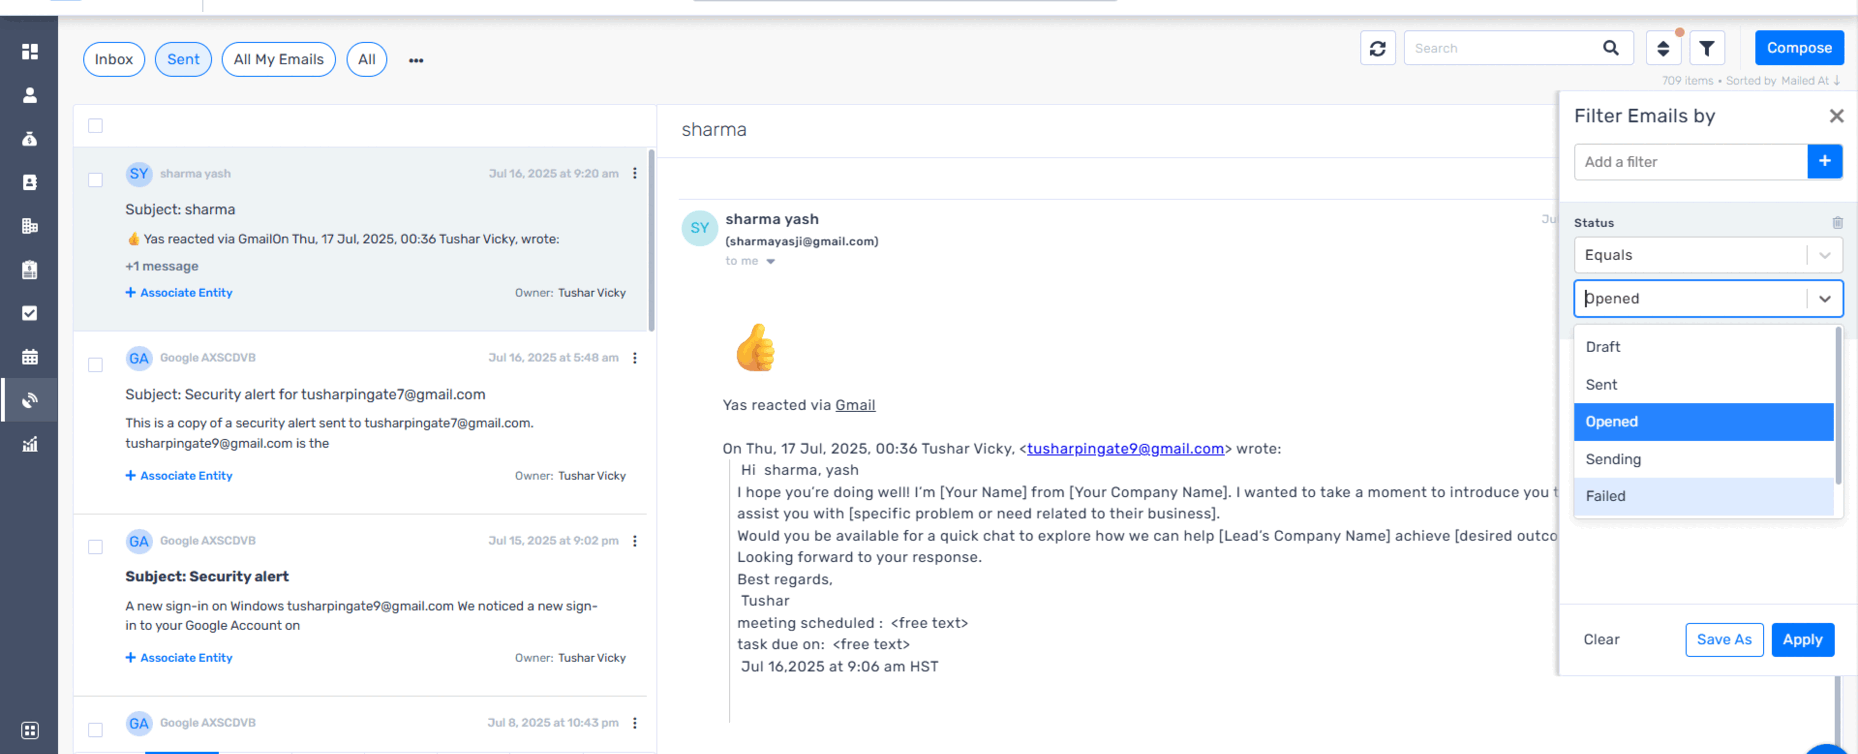Toggle the filter funnel button
Image resolution: width=1858 pixels, height=754 pixels.
[1707, 48]
